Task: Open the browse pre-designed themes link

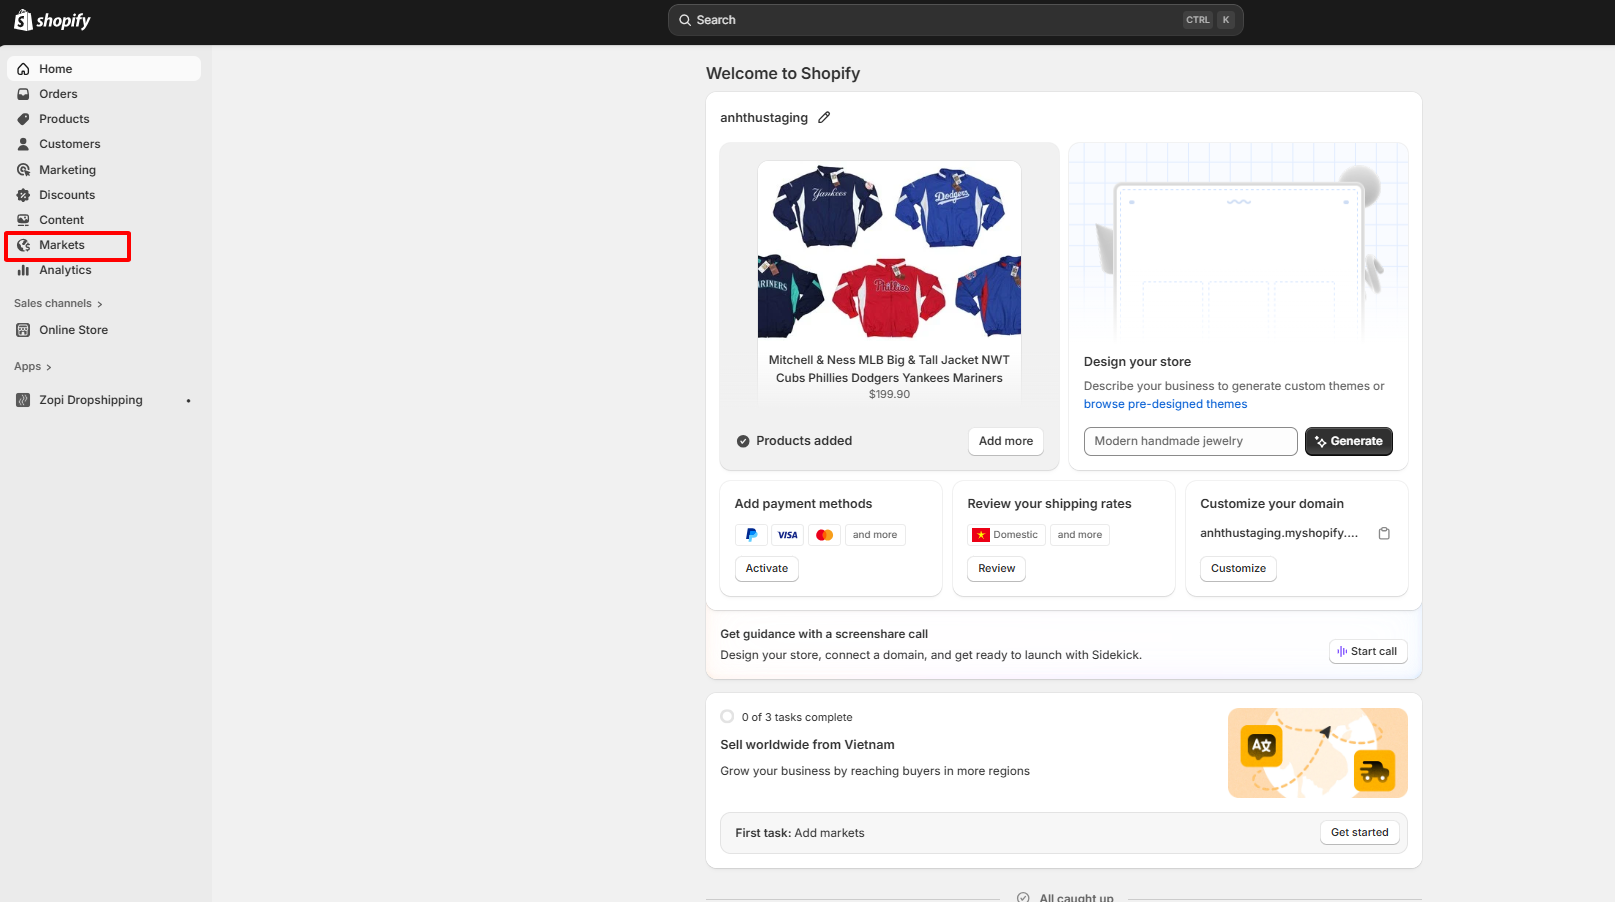Action: (x=1165, y=404)
